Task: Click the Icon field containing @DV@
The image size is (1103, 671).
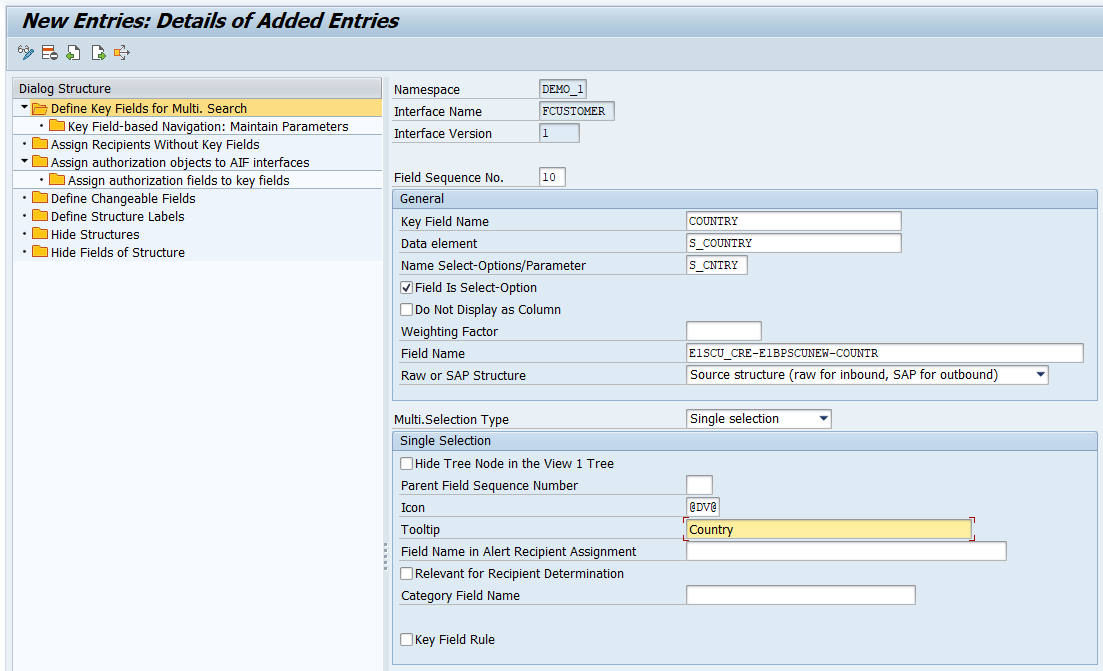Action: coord(703,507)
